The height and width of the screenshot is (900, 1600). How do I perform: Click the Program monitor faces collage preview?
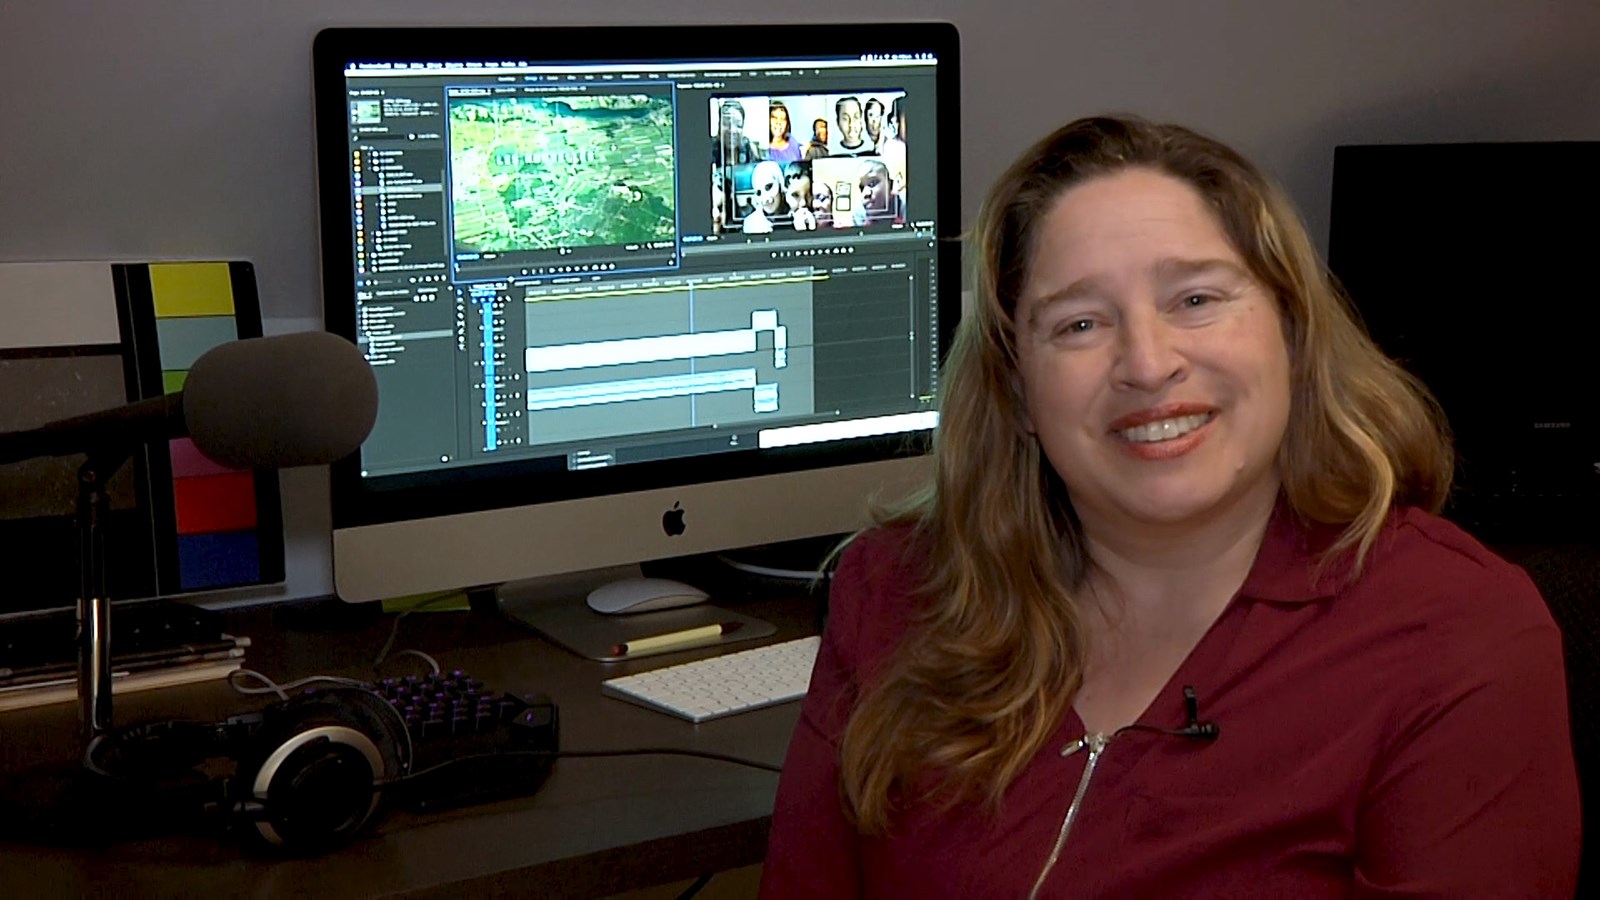click(x=808, y=162)
